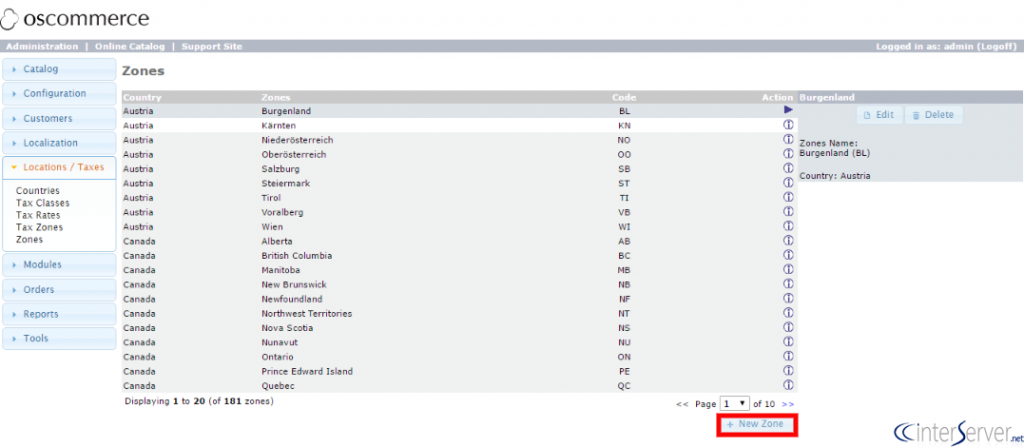Image resolution: width=1024 pixels, height=448 pixels.
Task: Open info for the Oberösterreich zone
Action: pyautogui.click(x=788, y=153)
